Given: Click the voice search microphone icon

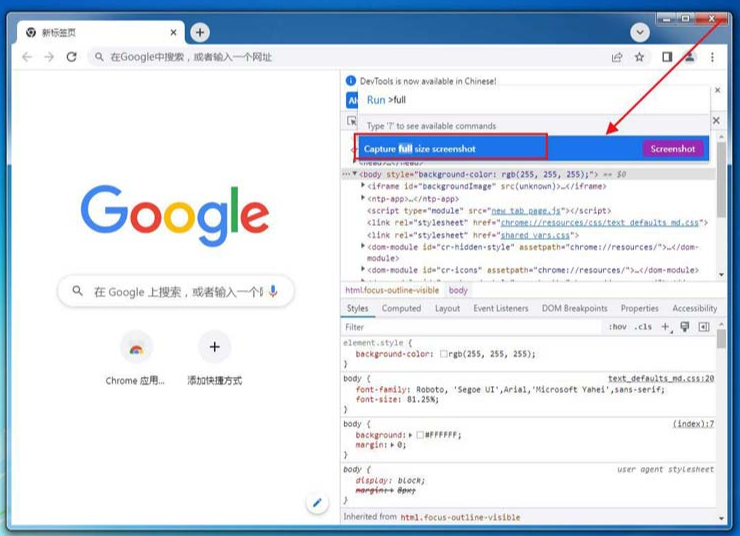Looking at the screenshot, I should click(x=273, y=291).
